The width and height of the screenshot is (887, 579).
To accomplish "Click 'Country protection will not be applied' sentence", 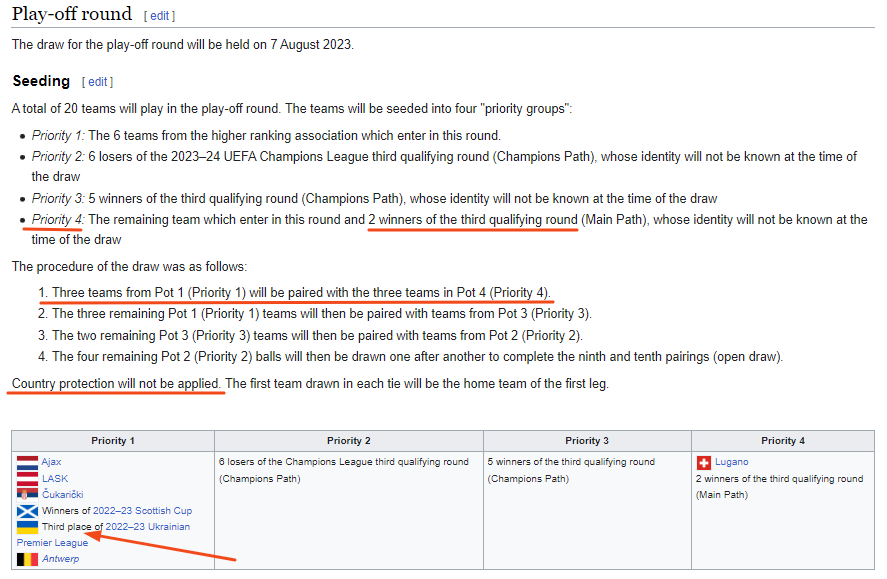I will [x=116, y=383].
